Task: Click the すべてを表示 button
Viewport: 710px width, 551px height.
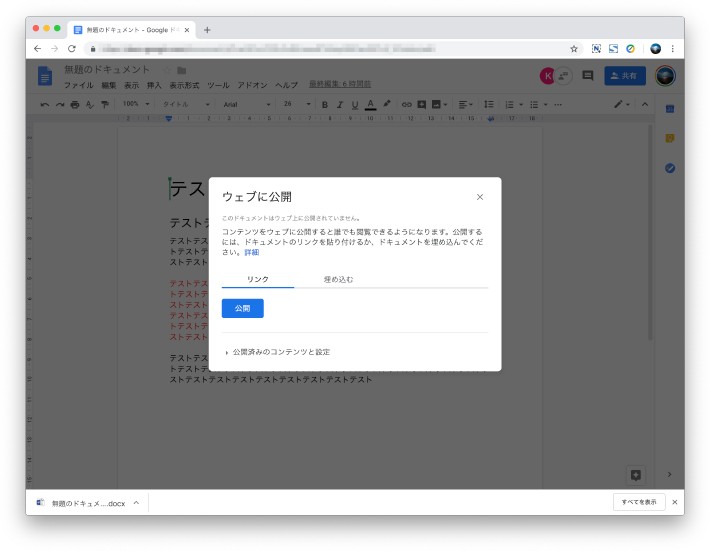Action: click(x=639, y=502)
